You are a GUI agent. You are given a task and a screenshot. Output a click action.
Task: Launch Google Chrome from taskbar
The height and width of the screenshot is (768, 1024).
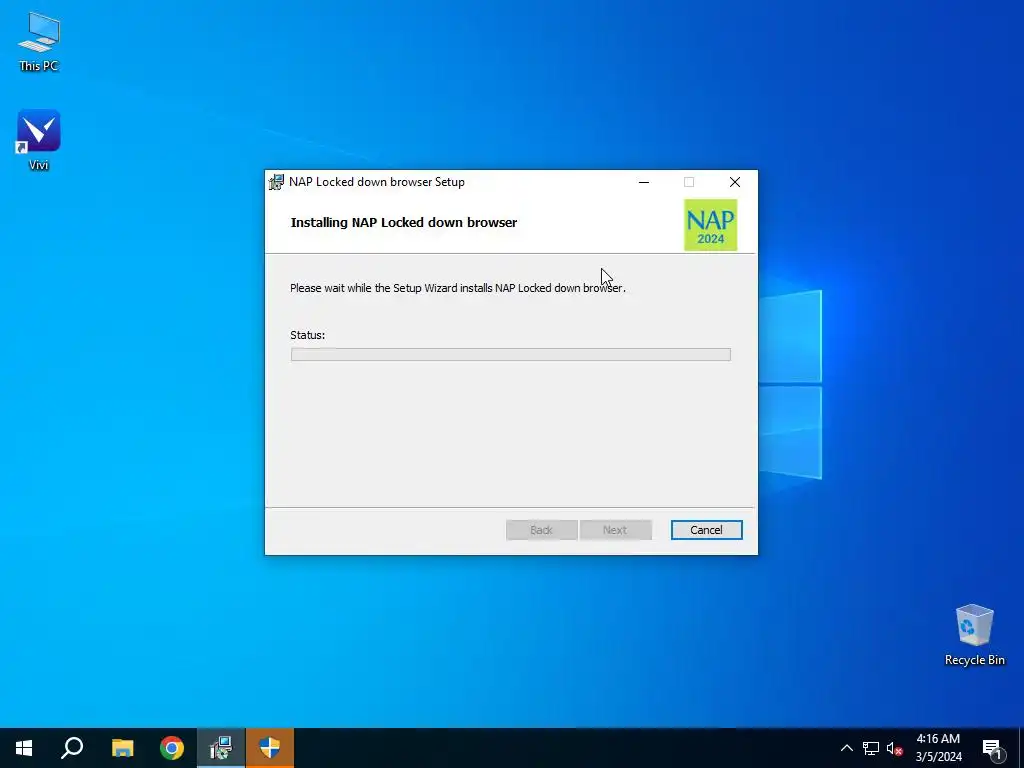[172, 748]
